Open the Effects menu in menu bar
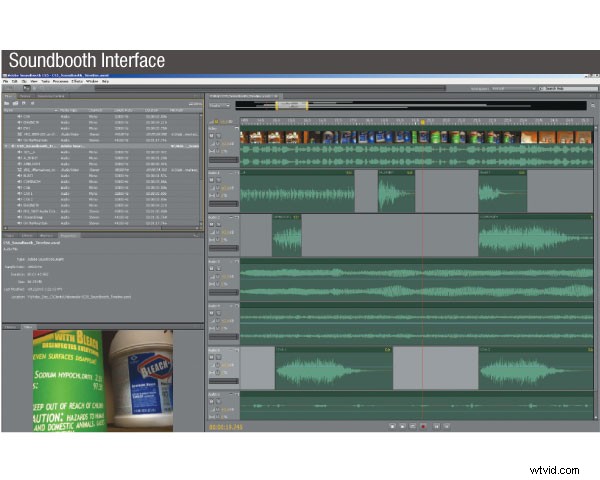This screenshot has width=600, height=480. pos(77,81)
